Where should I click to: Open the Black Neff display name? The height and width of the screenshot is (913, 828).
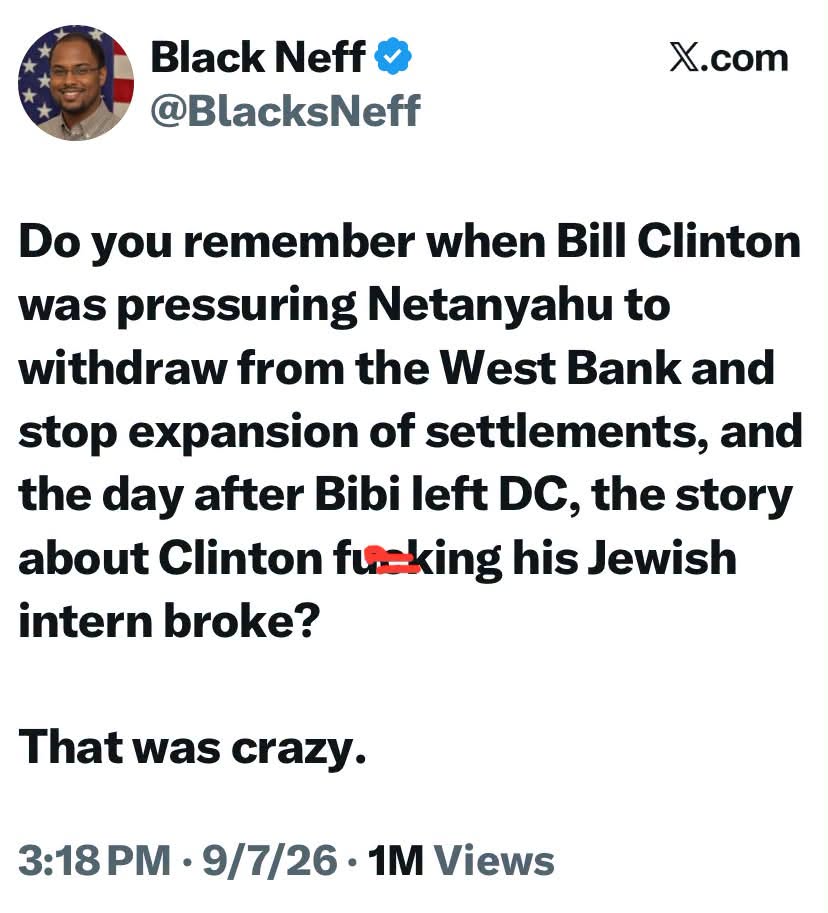(258, 57)
